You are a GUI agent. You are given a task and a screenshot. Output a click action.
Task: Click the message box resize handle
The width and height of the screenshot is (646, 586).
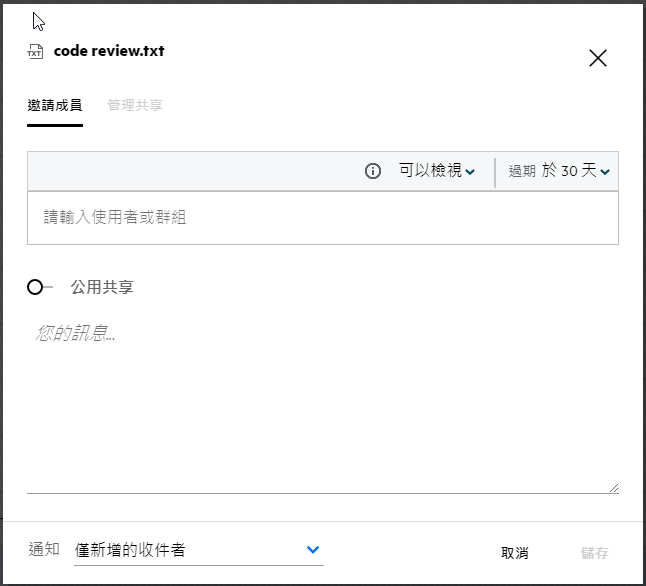[x=613, y=487]
